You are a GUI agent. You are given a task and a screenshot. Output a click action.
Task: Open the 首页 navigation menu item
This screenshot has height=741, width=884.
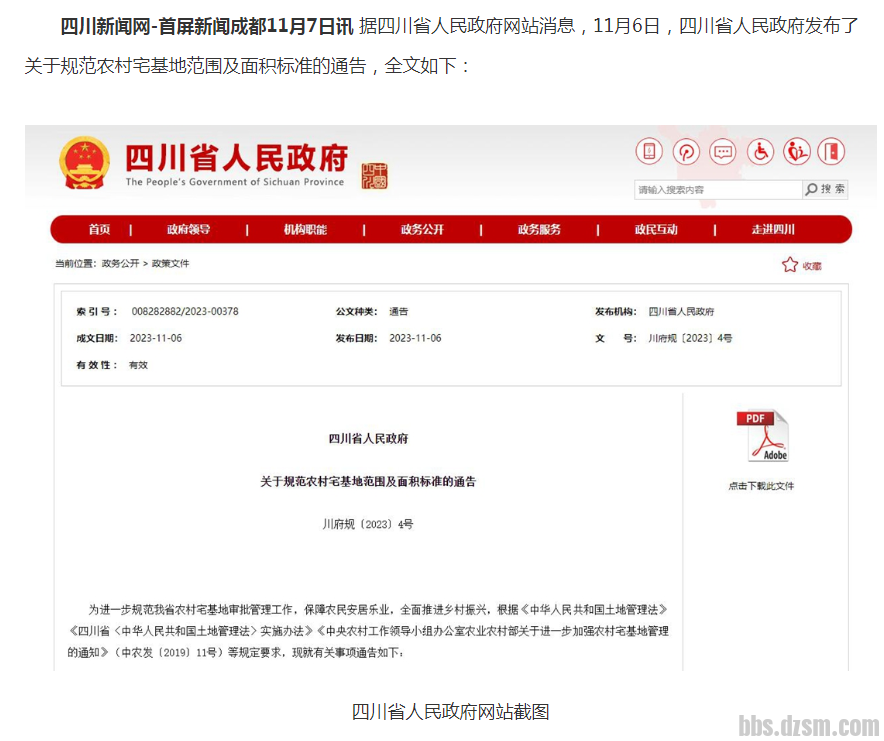point(99,230)
